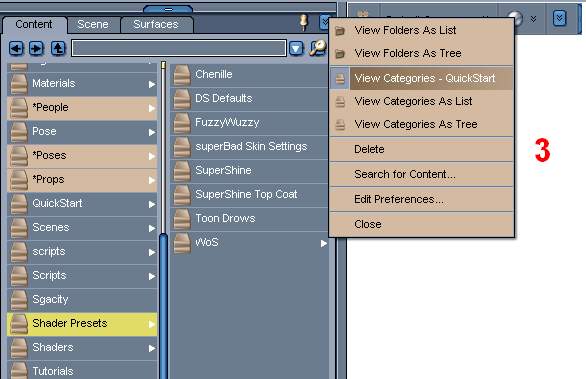The height and width of the screenshot is (379, 586).
Task: Click SuperShine Top Coat folder icon
Action: [182, 195]
